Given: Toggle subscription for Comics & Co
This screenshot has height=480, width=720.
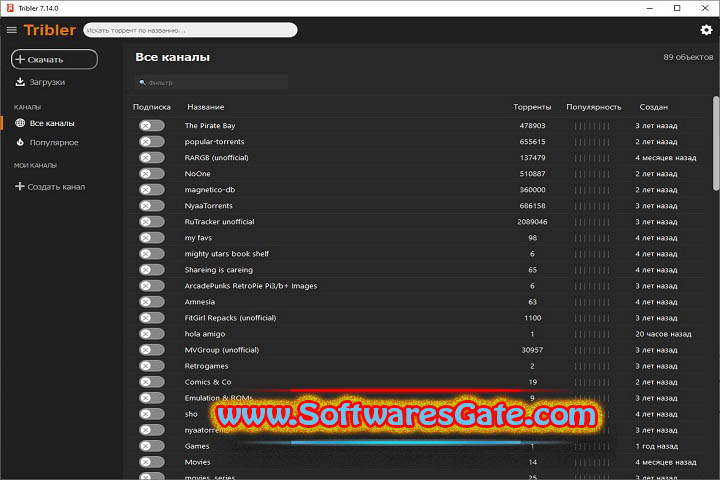Looking at the screenshot, I should coord(152,382).
